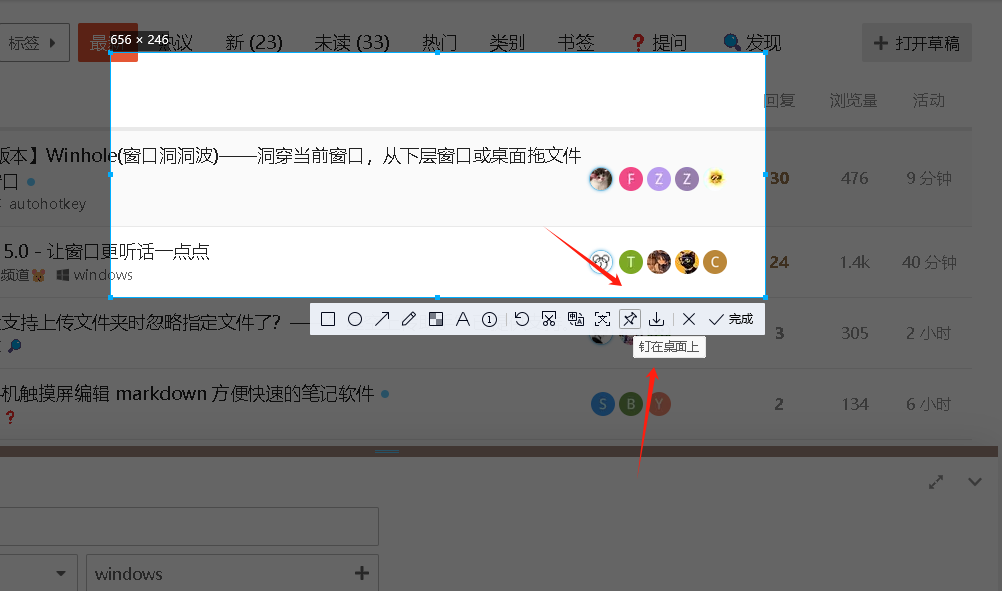Image resolution: width=1002 pixels, height=591 pixels.
Task: Select the rectangle shape tool
Action: point(328,319)
